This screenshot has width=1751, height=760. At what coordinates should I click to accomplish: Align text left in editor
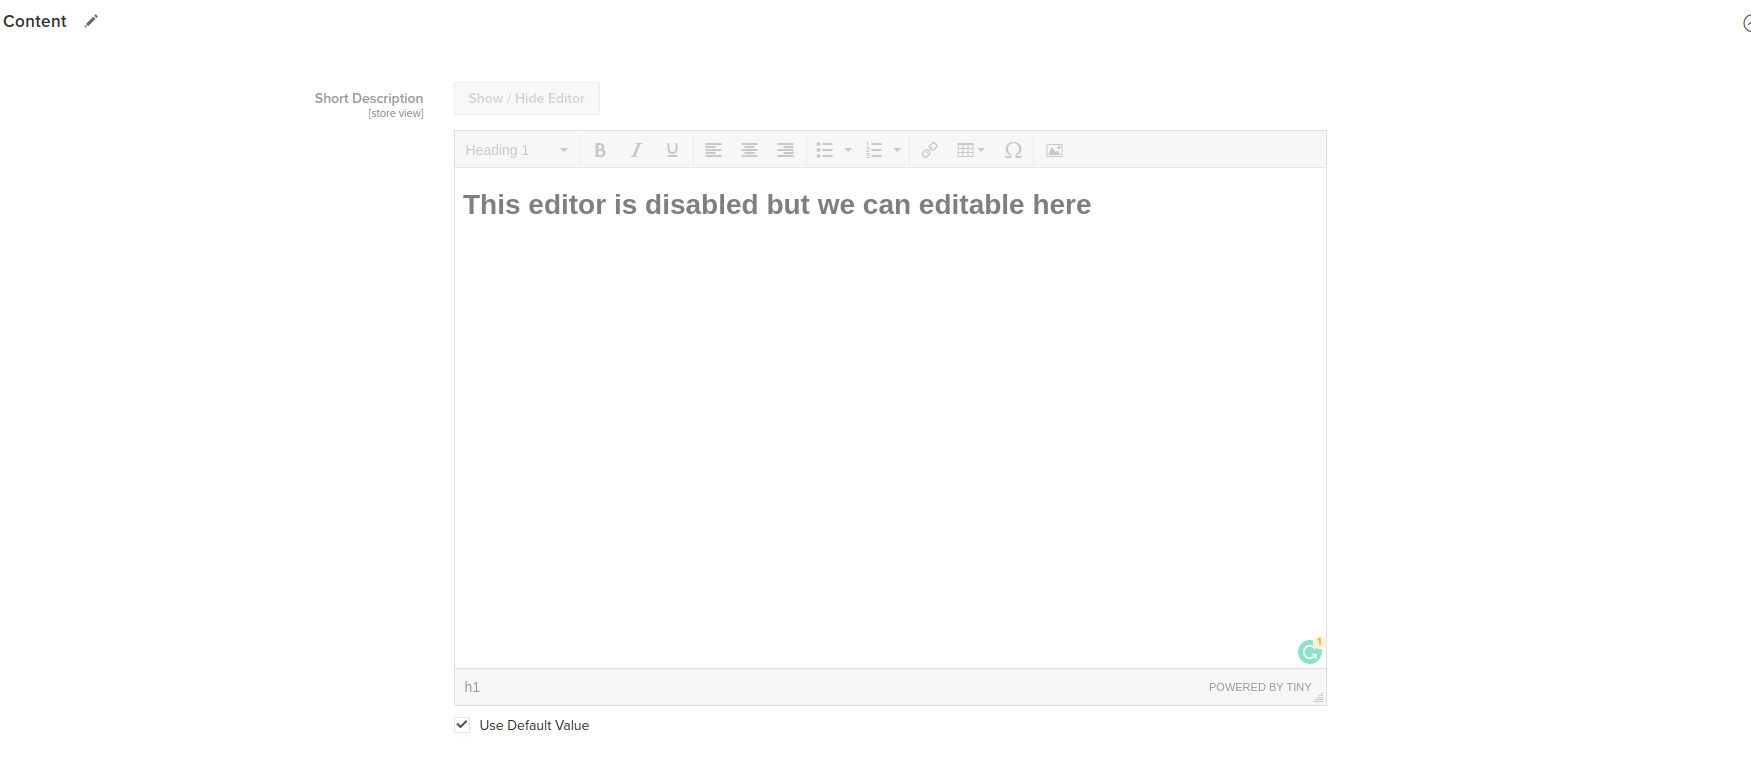tap(713, 150)
